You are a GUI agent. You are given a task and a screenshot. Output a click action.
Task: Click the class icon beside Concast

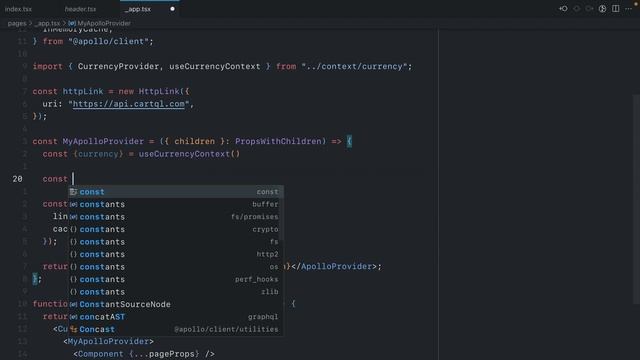(73, 329)
